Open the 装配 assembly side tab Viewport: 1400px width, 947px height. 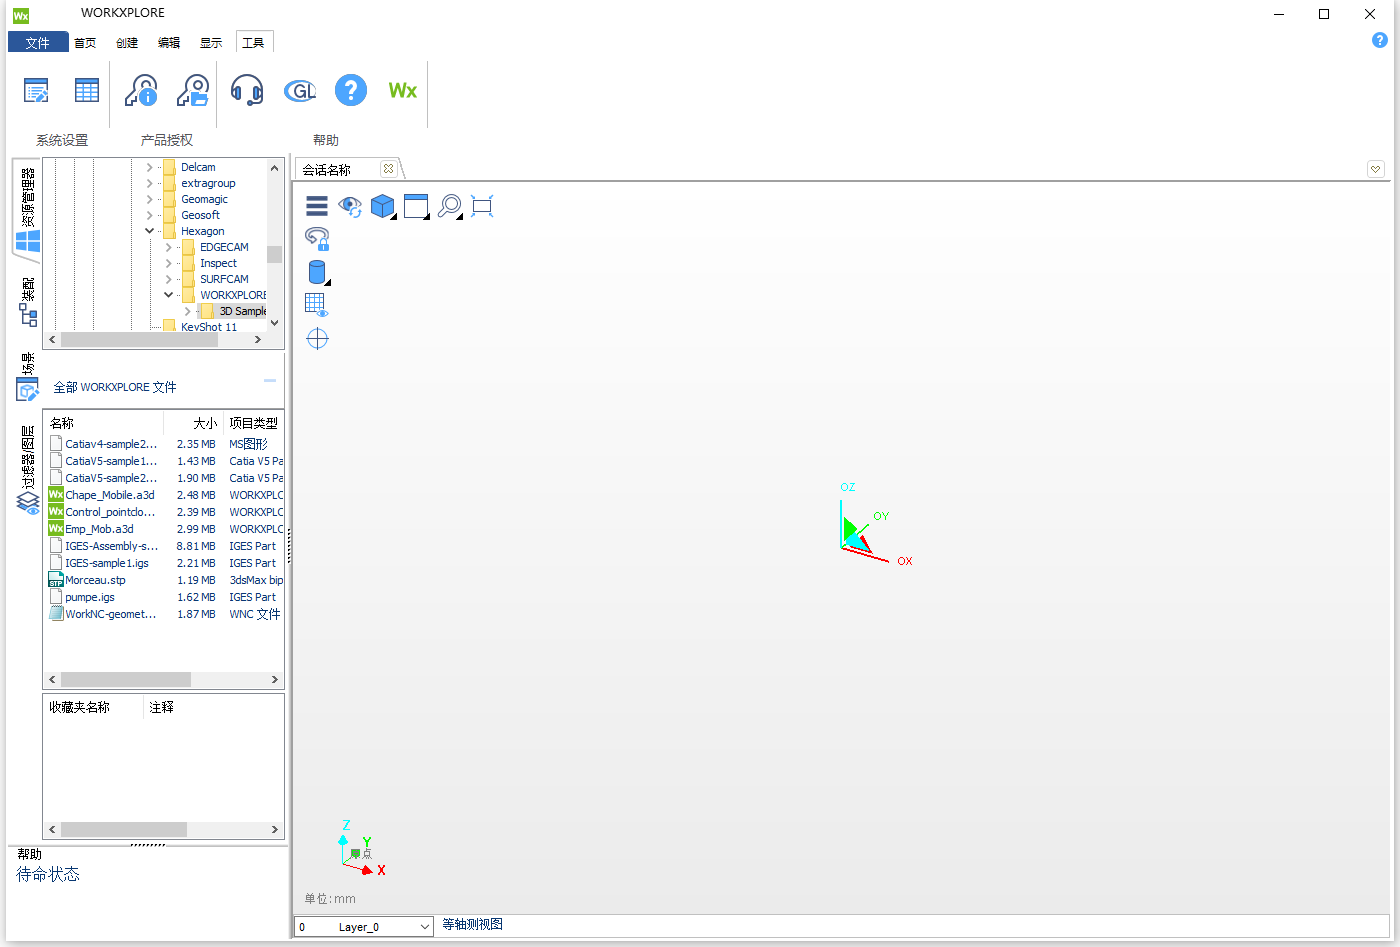(28, 301)
